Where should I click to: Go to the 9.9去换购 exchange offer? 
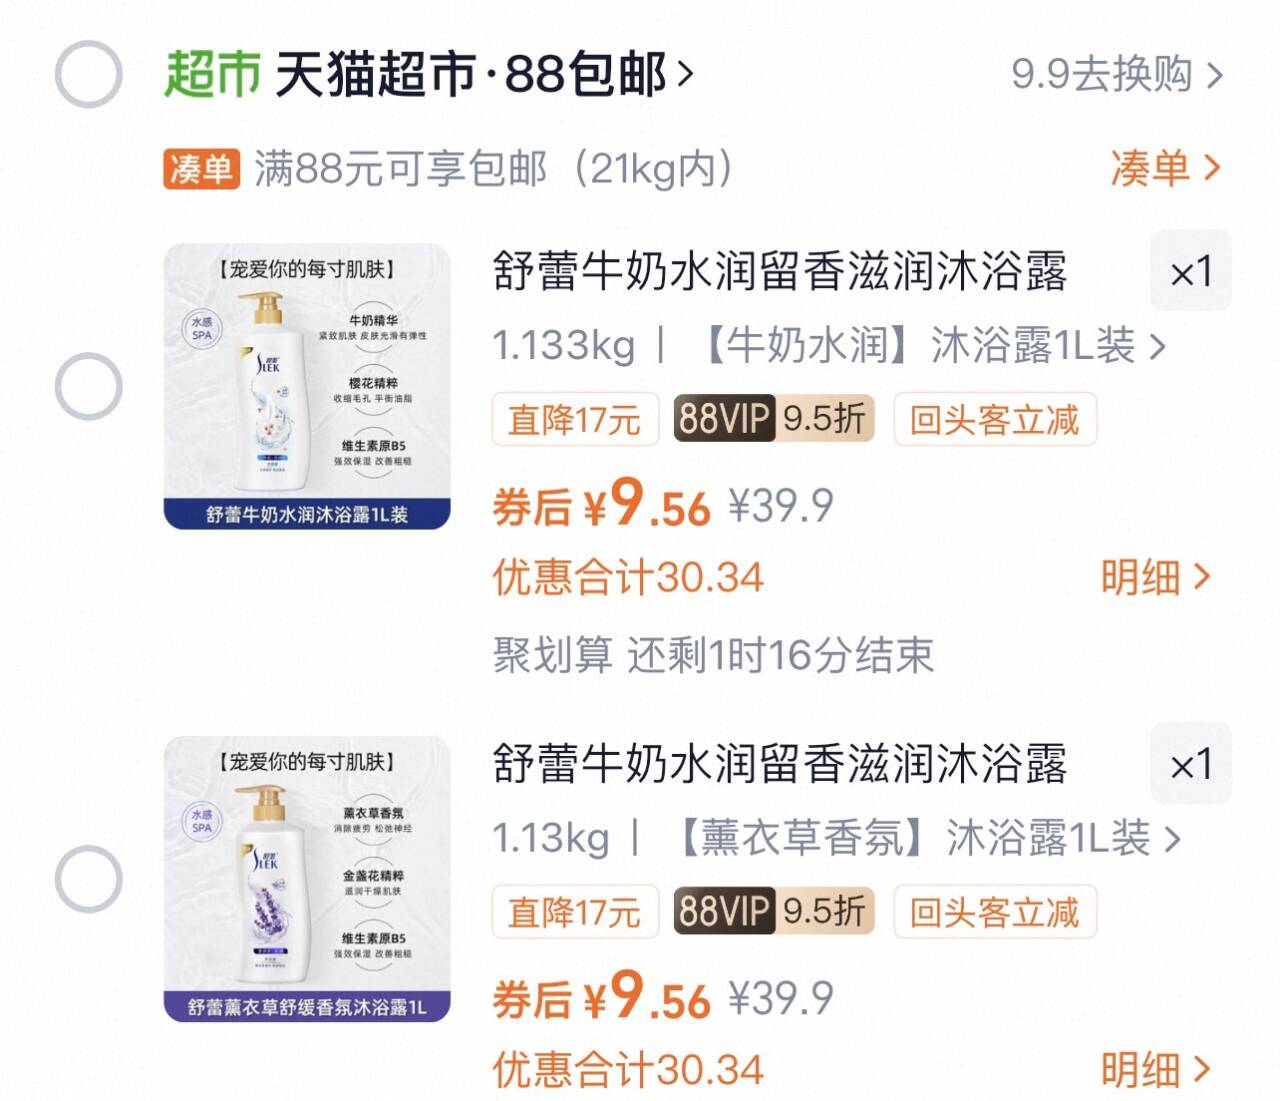click(x=1116, y=74)
